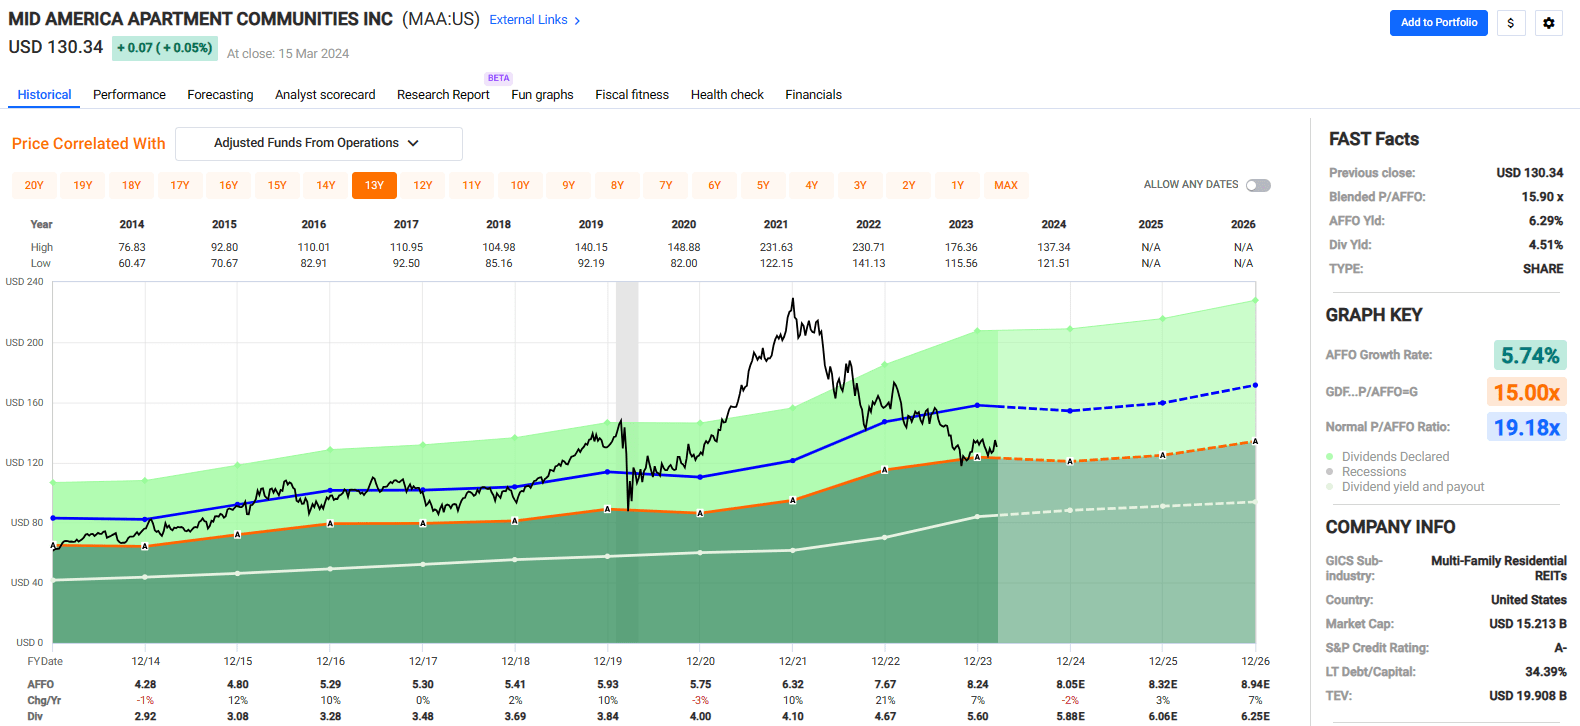Open the Adjusted Funds From Operations dropdown
This screenshot has height=726, width=1580.
pyautogui.click(x=319, y=143)
